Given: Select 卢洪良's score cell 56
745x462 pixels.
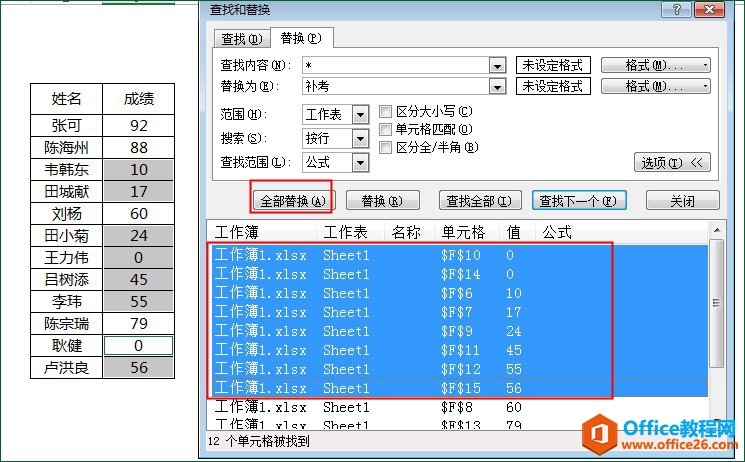Looking at the screenshot, I should point(139,367).
